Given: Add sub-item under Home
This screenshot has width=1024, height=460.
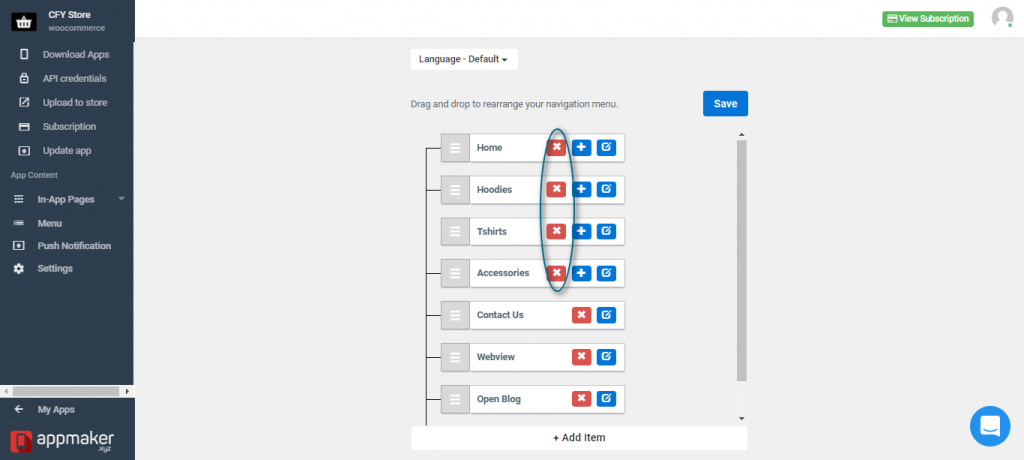Looking at the screenshot, I should (x=581, y=148).
